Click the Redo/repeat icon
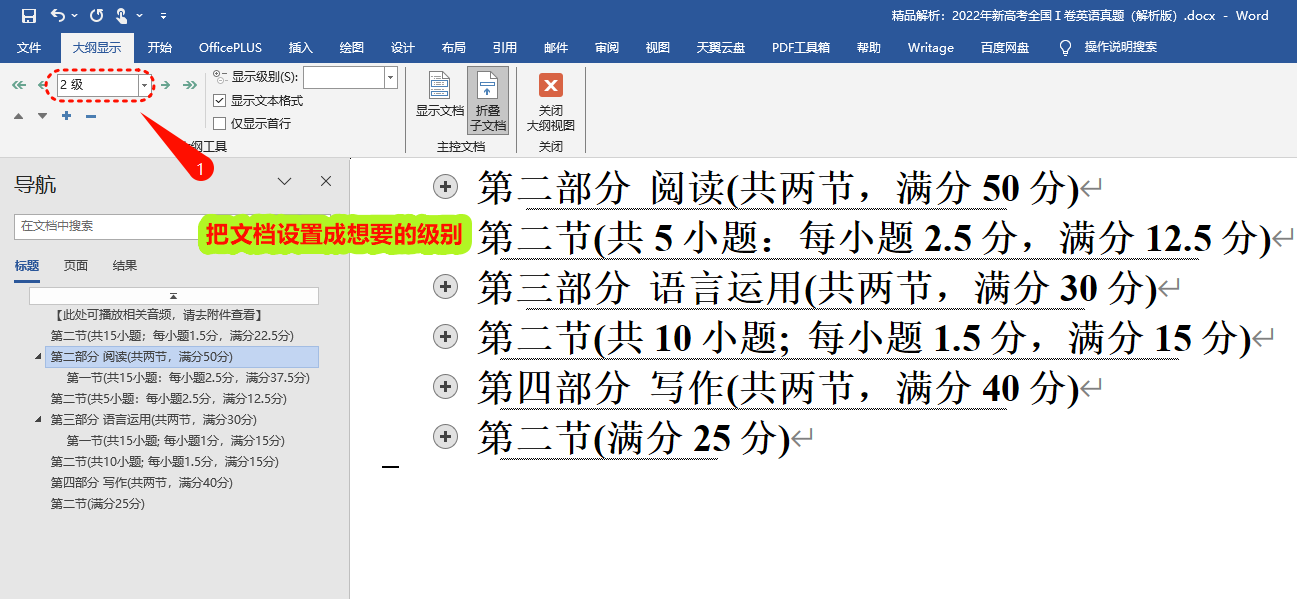Image resolution: width=1297 pixels, height=599 pixels. 96,15
